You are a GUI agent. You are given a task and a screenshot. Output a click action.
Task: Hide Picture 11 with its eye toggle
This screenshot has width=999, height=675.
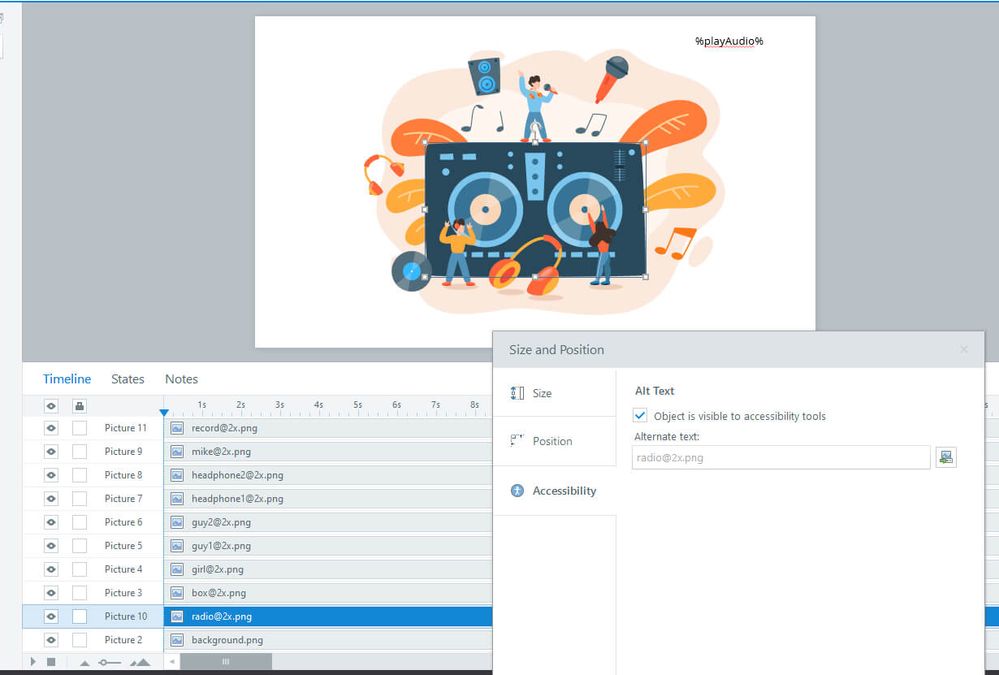[51, 428]
